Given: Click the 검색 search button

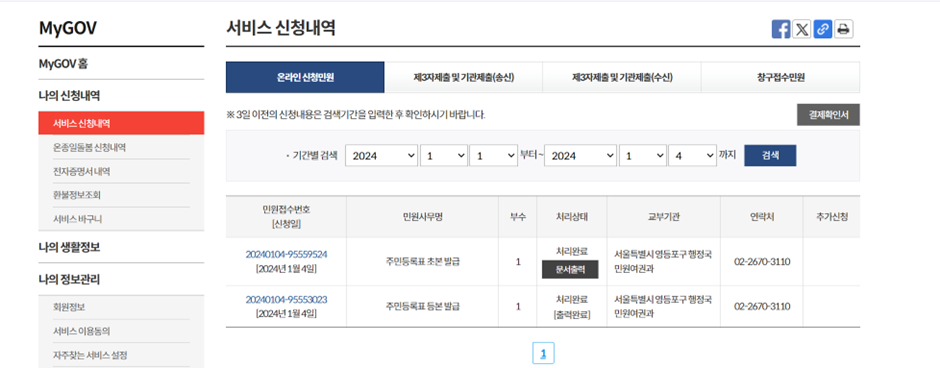Looking at the screenshot, I should (x=770, y=155).
